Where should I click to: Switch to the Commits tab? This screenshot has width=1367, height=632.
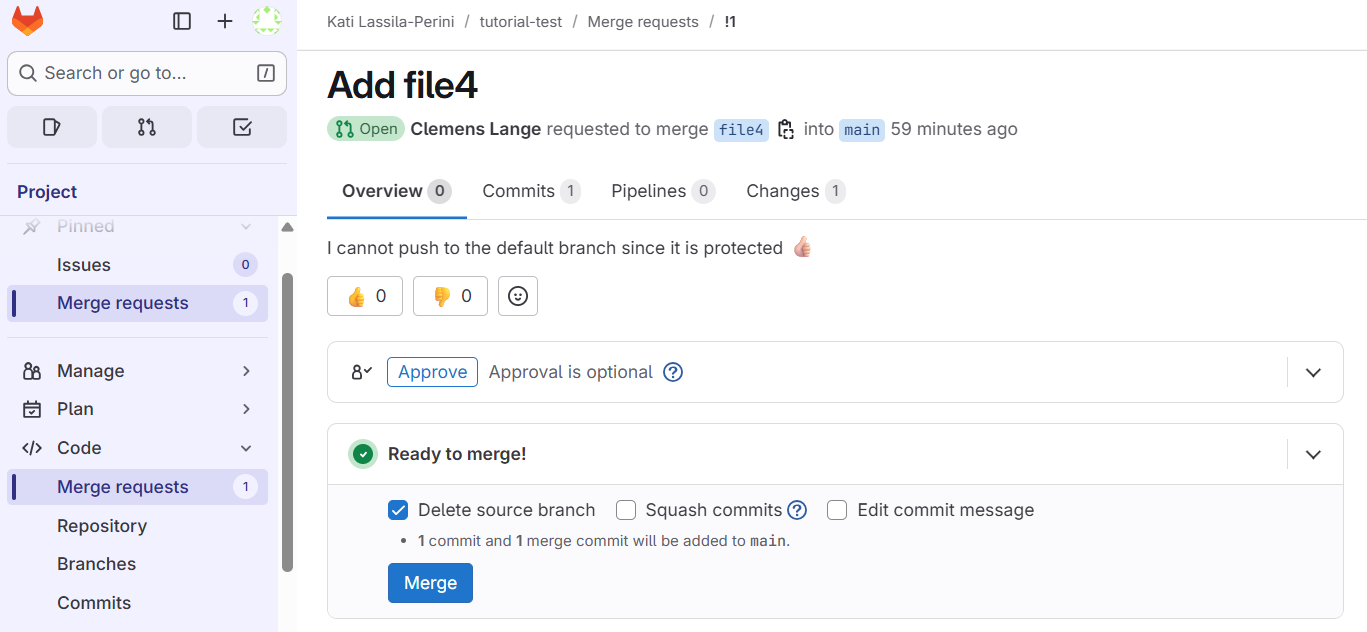click(x=531, y=191)
